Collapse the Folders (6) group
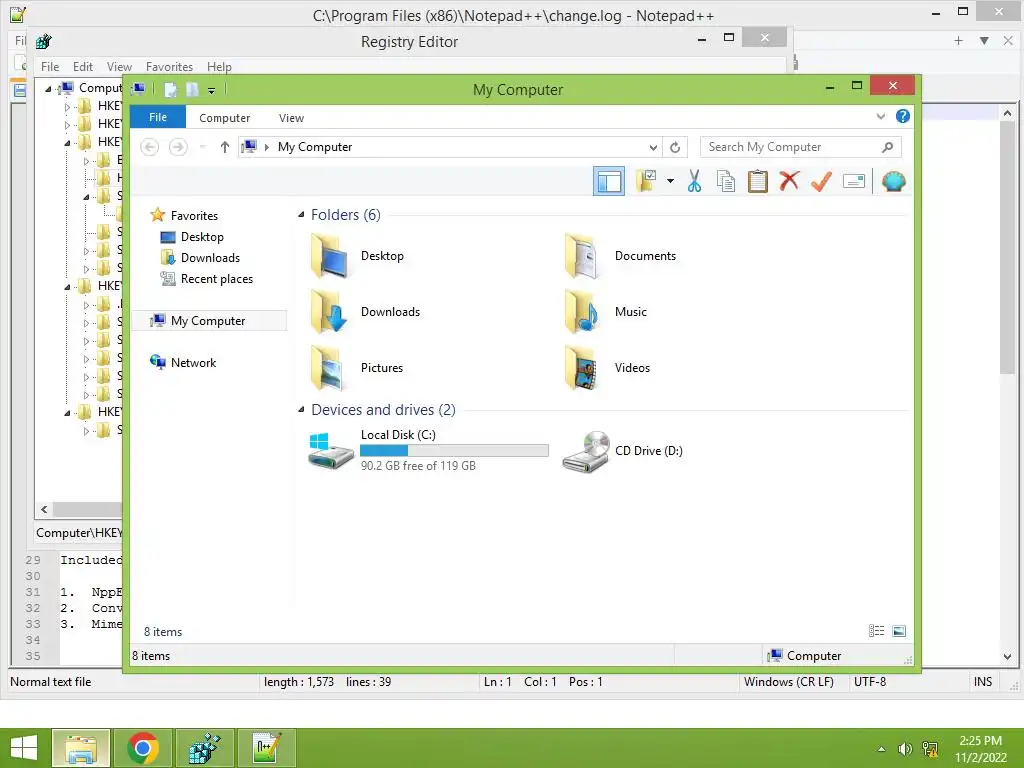The width and height of the screenshot is (1024, 768). point(300,214)
